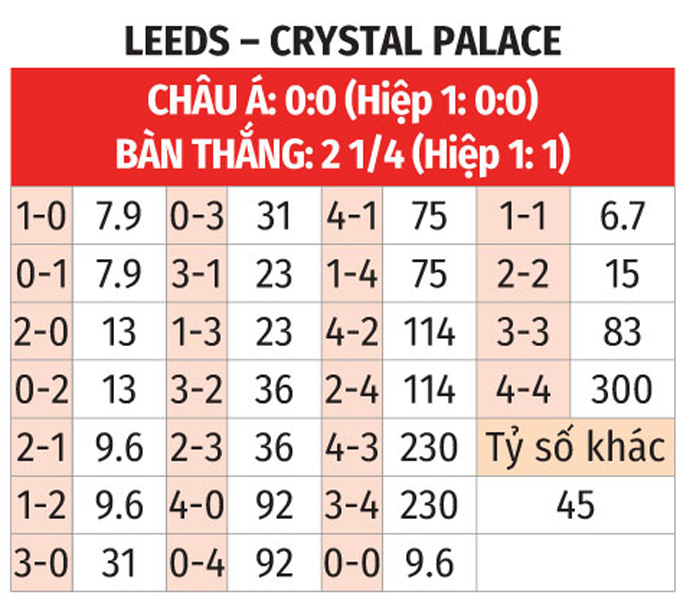Image resolution: width=680 pixels, height=595 pixels.
Task: Click the 300 odds value
Action: tap(622, 389)
